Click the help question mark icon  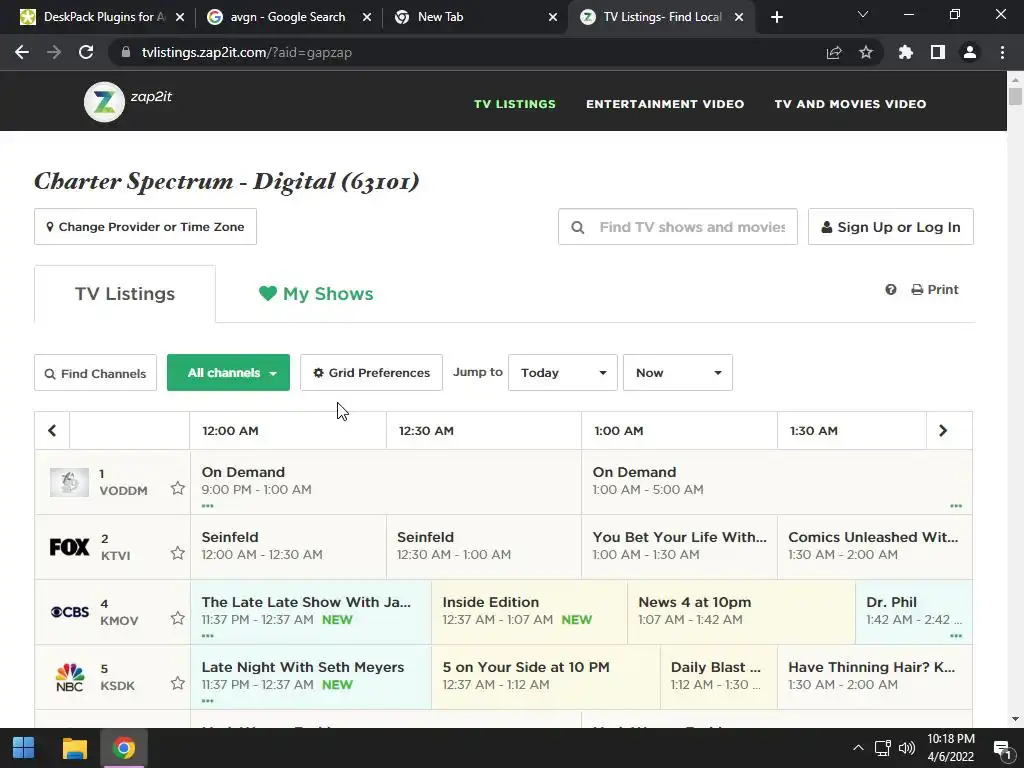(891, 289)
